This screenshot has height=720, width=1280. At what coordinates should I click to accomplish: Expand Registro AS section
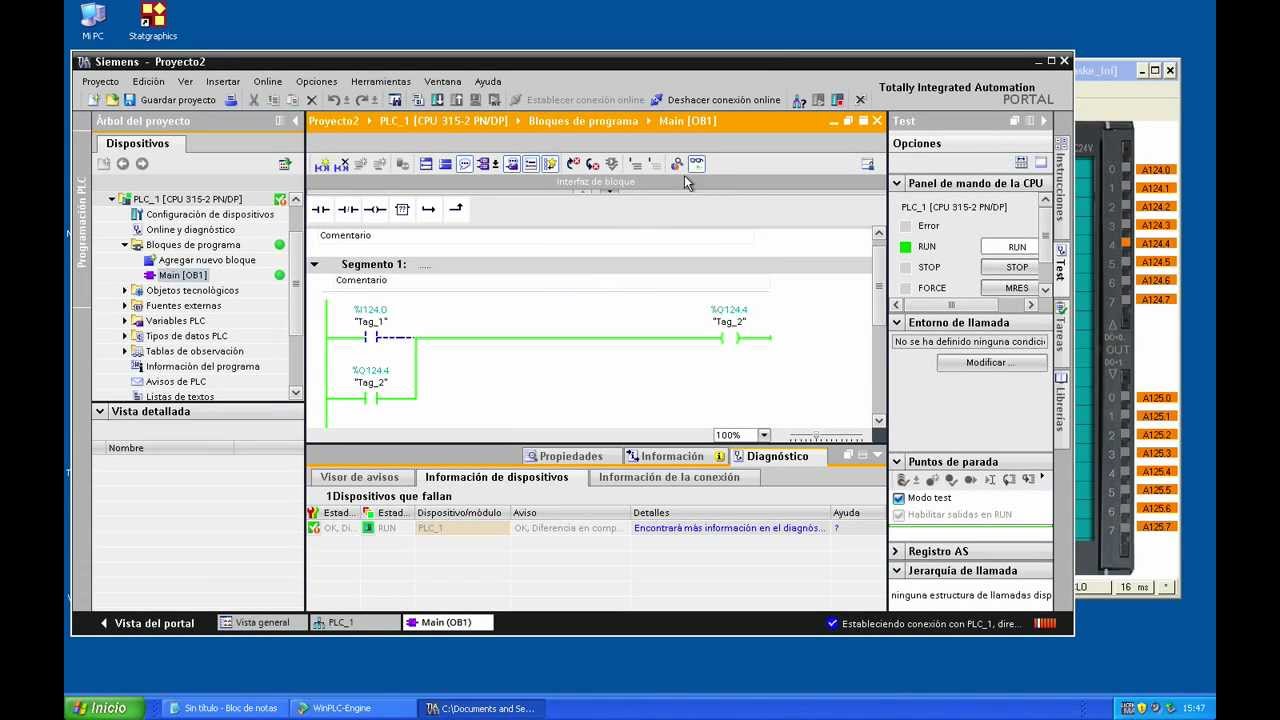(x=897, y=552)
